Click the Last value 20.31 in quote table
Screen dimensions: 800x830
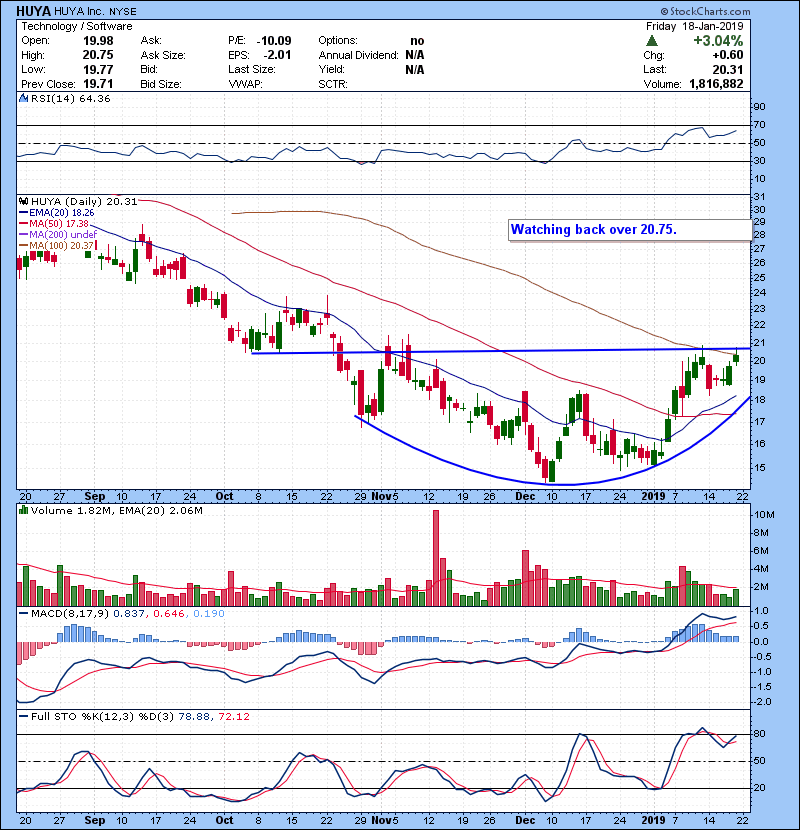point(727,69)
